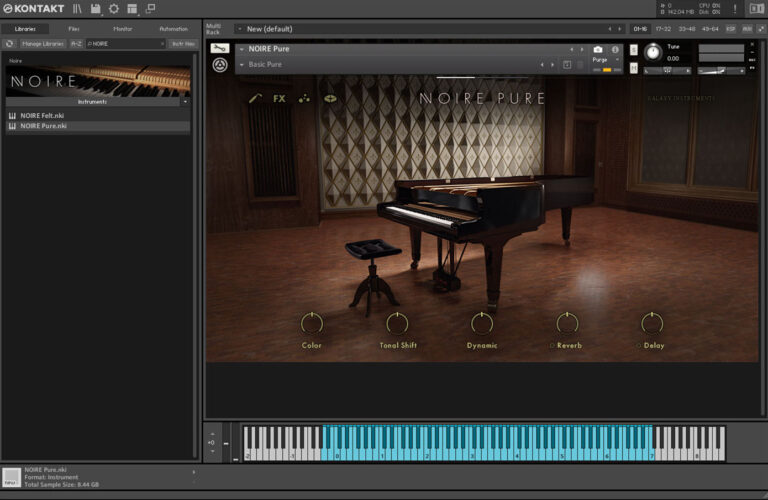
Task: Toggle the A-Z sort button
Action: click(x=76, y=44)
